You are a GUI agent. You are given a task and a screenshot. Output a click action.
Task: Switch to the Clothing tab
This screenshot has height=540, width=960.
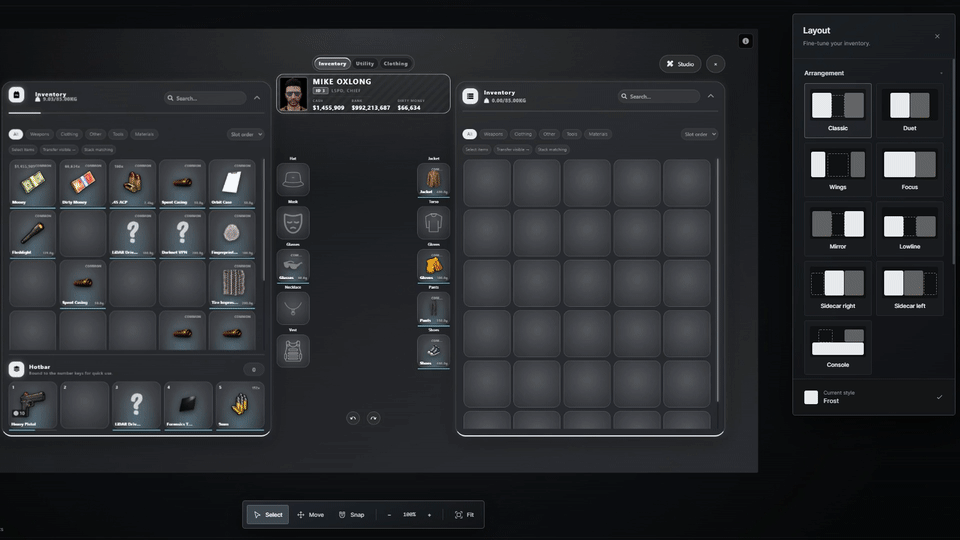[396, 64]
